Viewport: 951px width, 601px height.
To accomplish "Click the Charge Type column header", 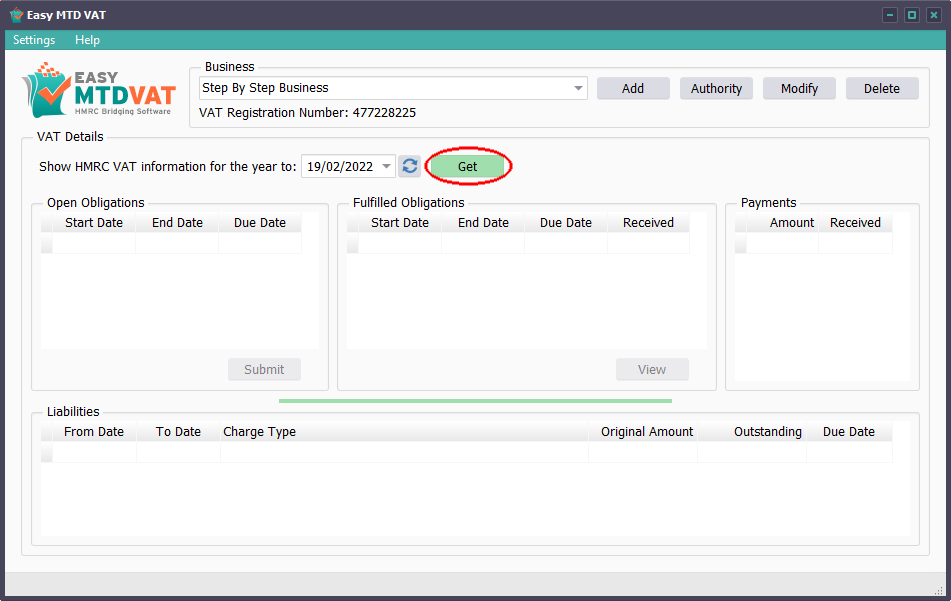I will click(x=404, y=432).
